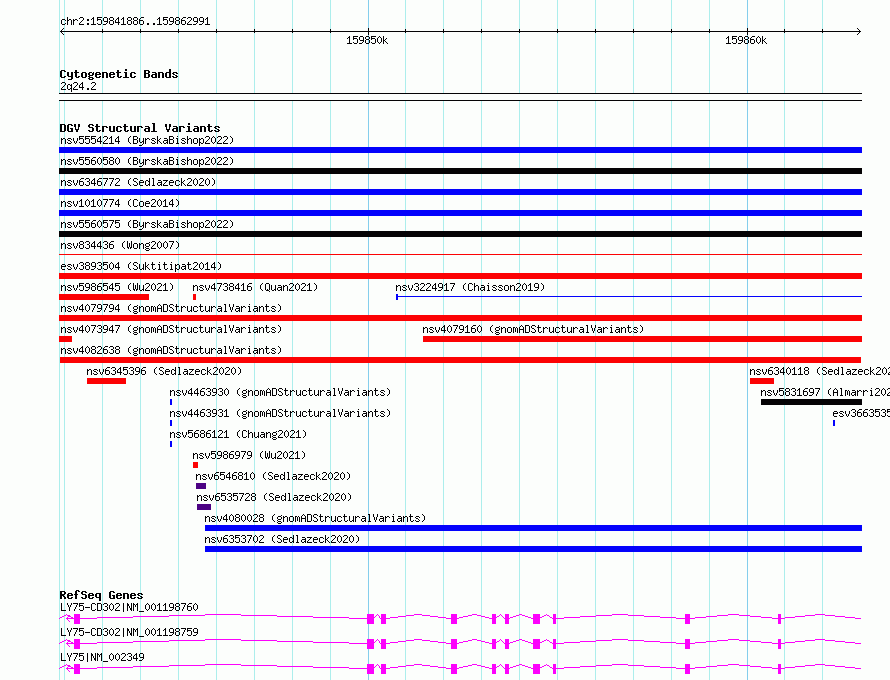Open the nsv5831697 (Almarri) label

825,392
